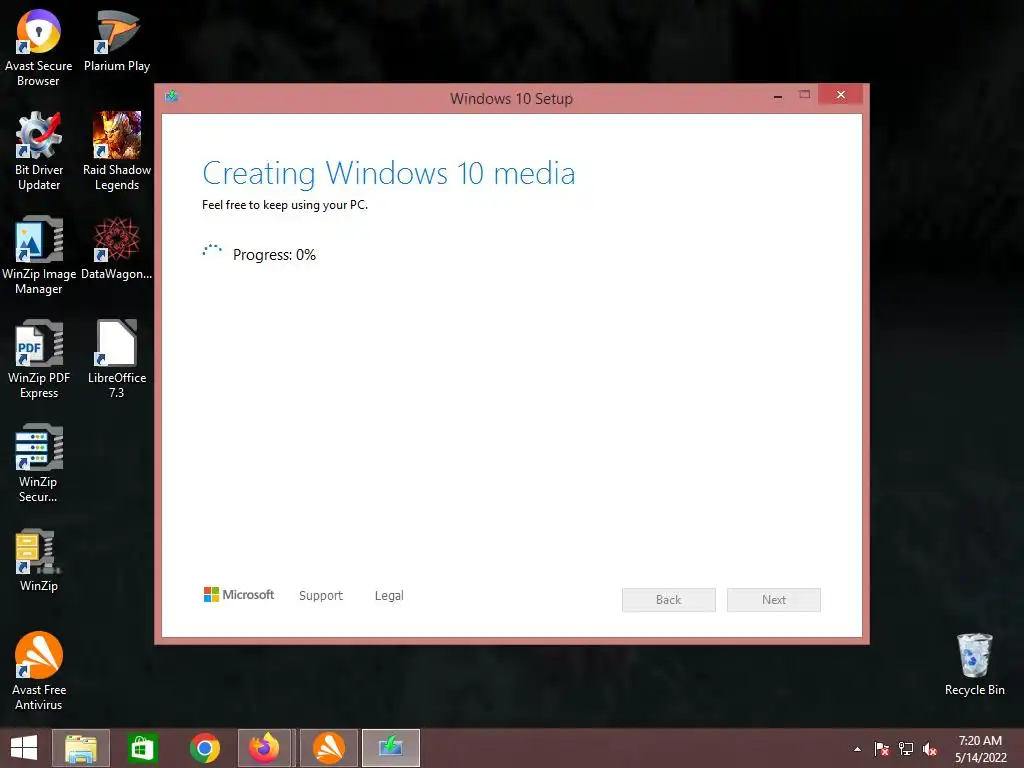Select WinZip PDF Express shortcut
The image size is (1024, 768).
[39, 359]
